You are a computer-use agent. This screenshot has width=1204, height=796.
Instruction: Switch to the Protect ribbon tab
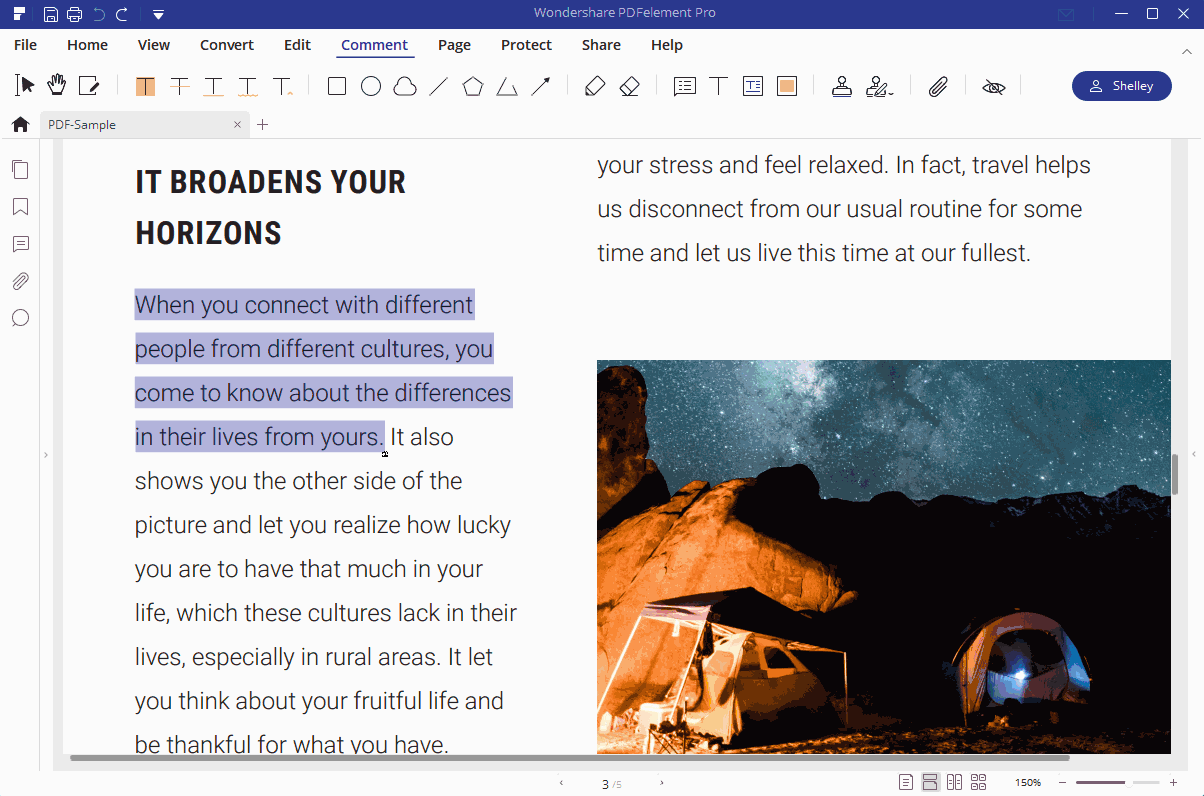tap(526, 45)
